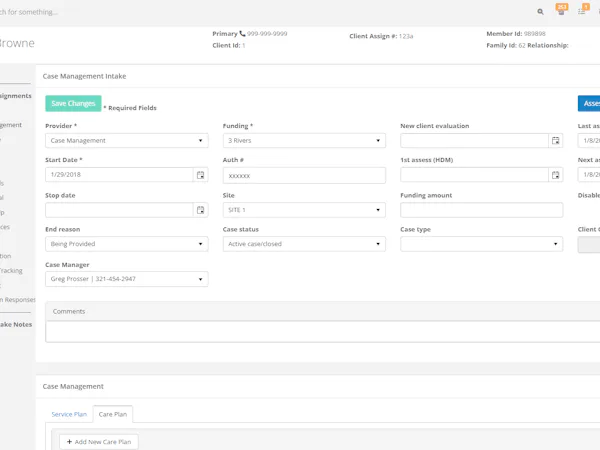Click the primary phone number 999-999-9999

coord(267,34)
